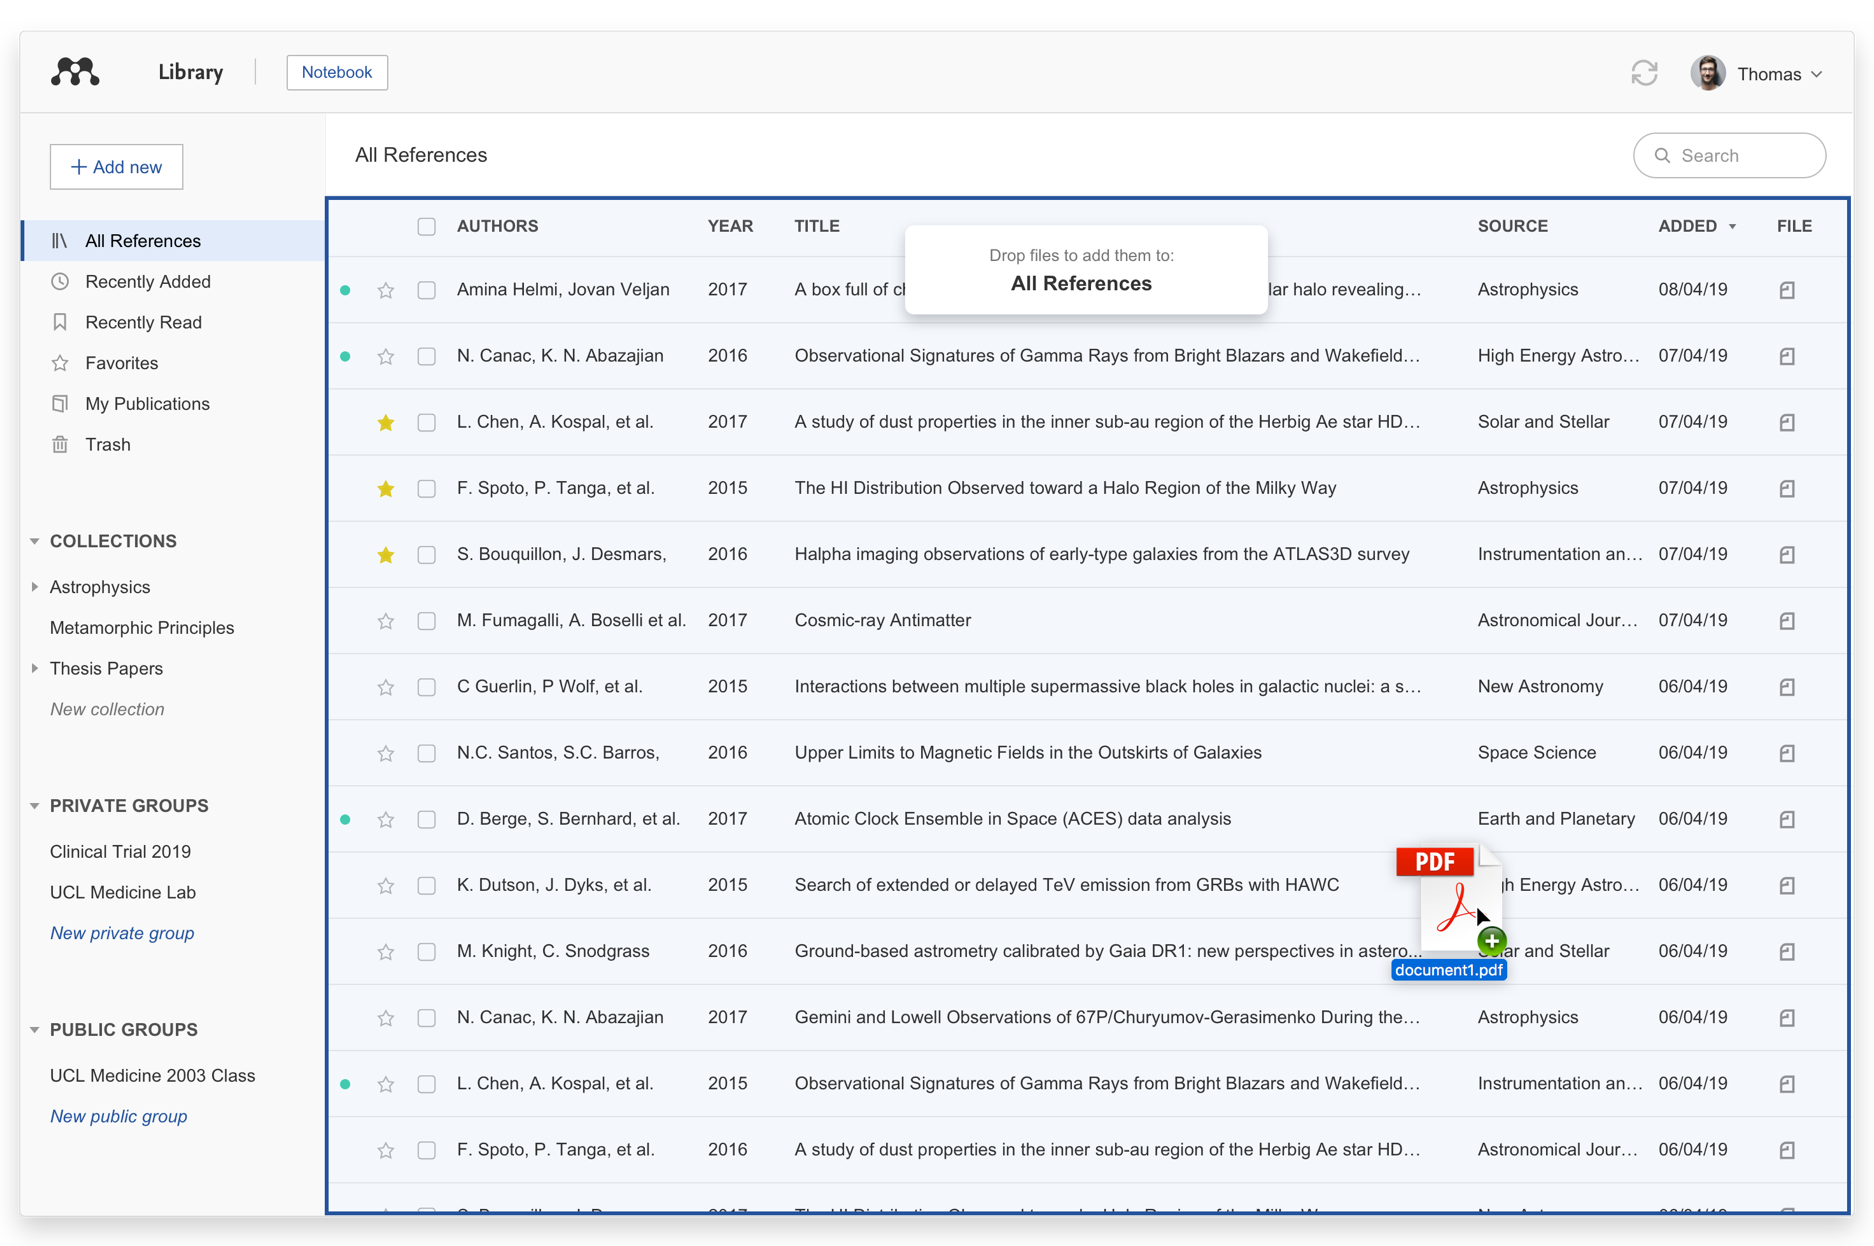1874x1246 pixels.
Task: Check the box for N. Canac 2016 reference
Action: (x=426, y=357)
